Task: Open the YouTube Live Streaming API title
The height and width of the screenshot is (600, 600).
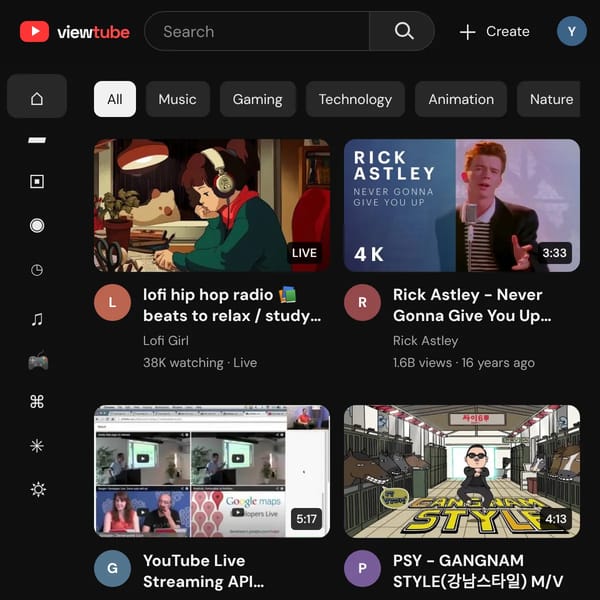Action: tap(204, 571)
